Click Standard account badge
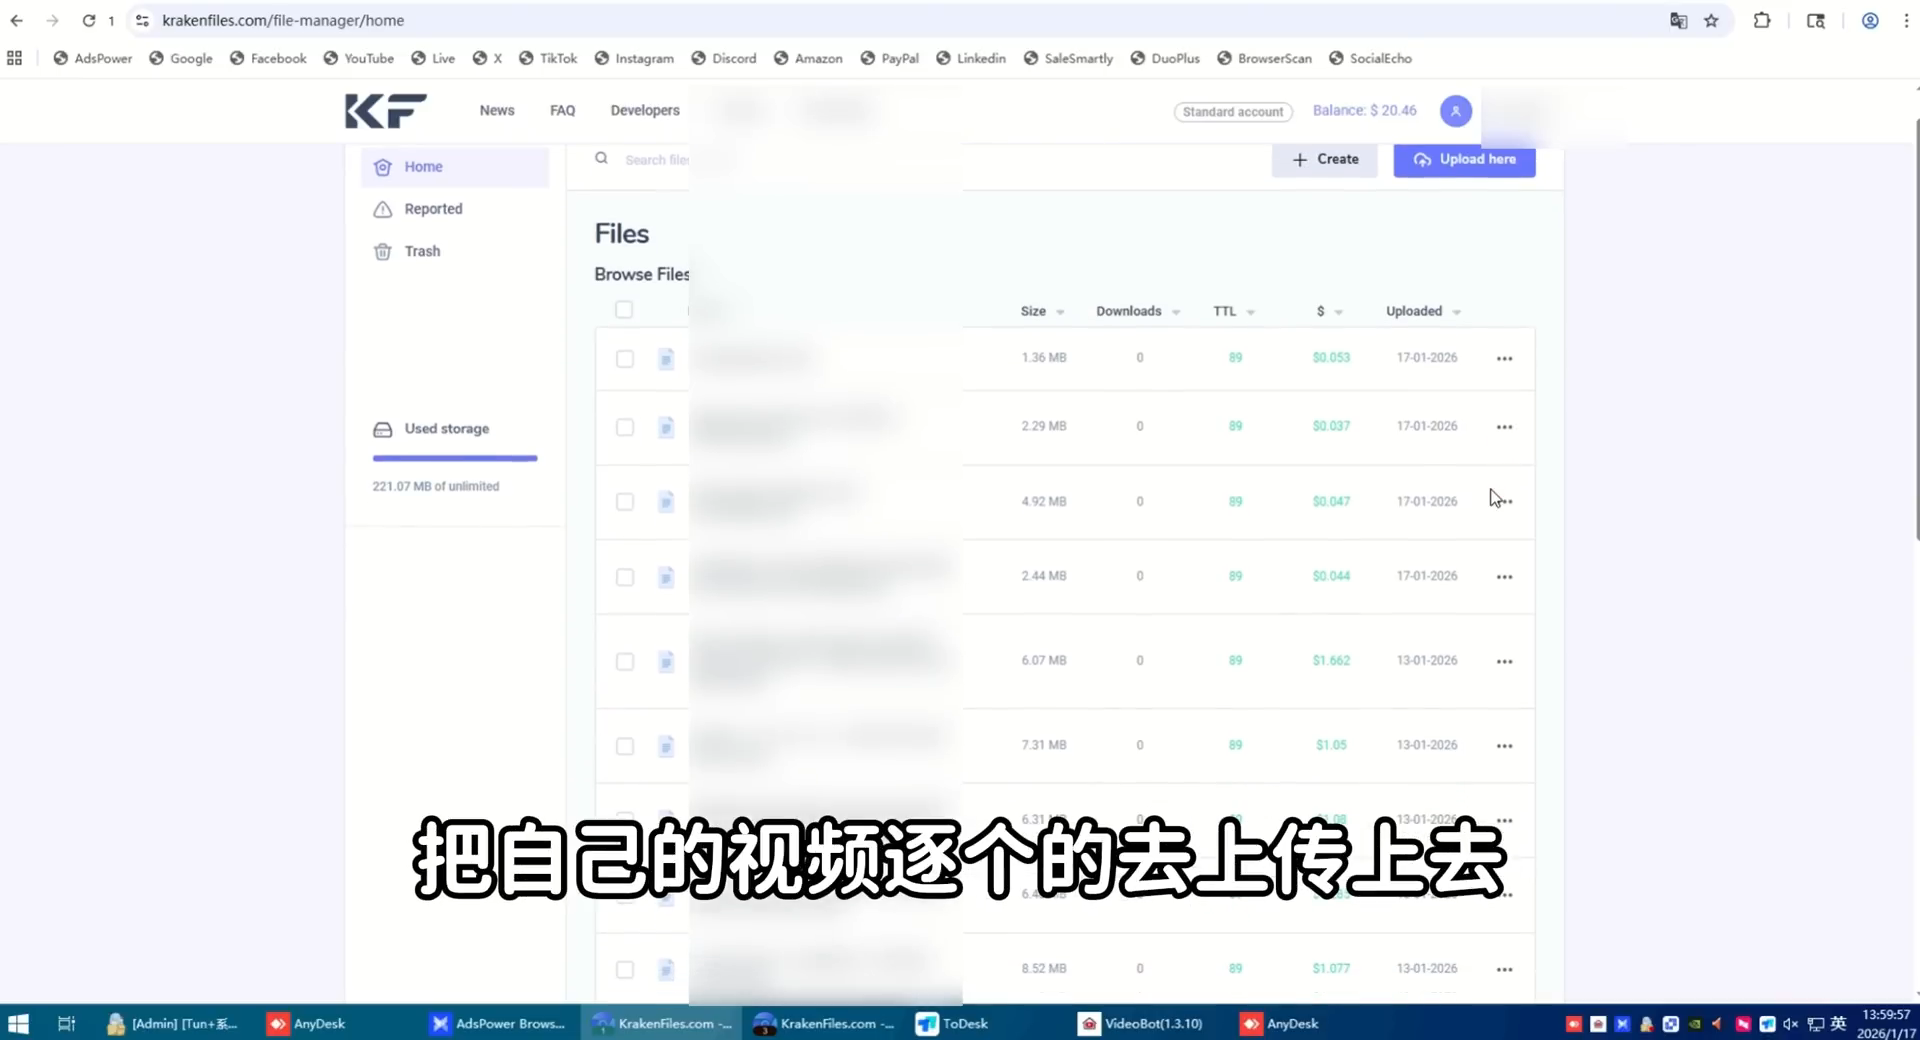 click(x=1233, y=112)
